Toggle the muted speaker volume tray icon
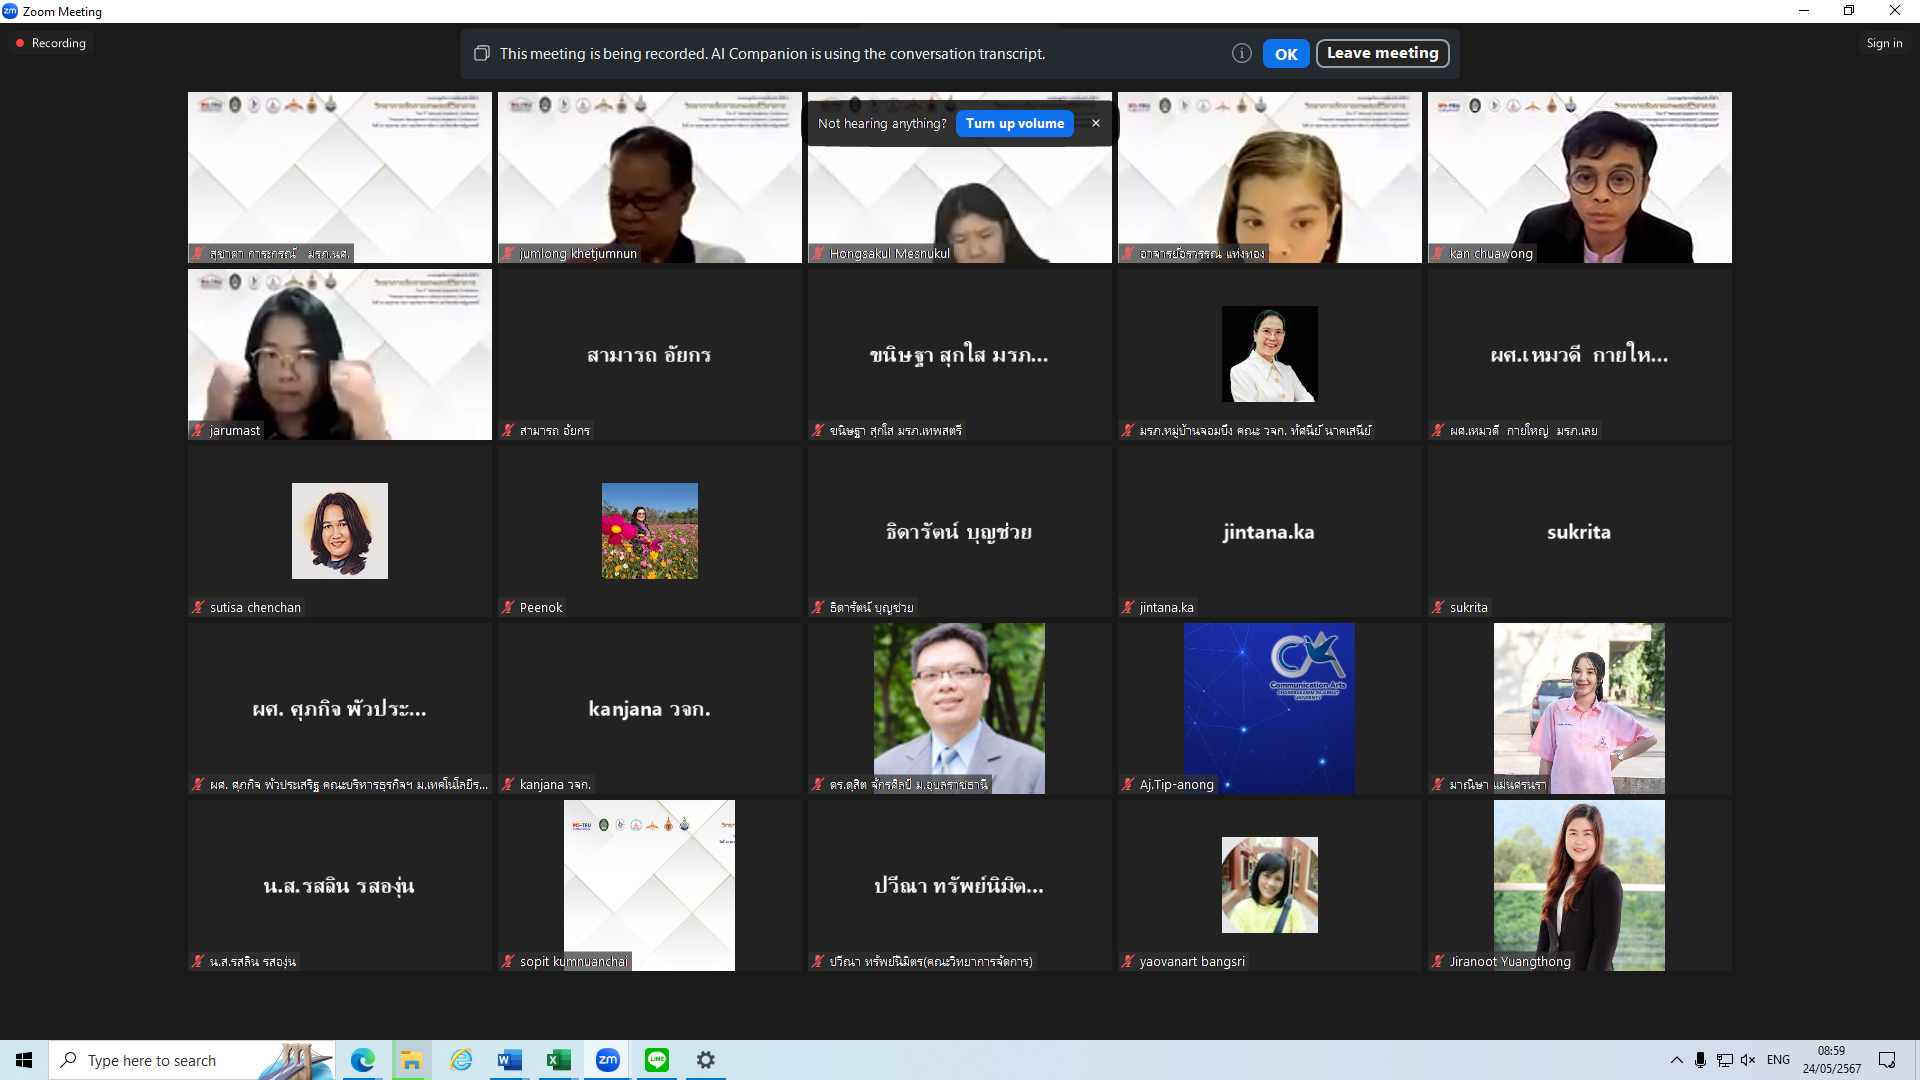 [1748, 1060]
